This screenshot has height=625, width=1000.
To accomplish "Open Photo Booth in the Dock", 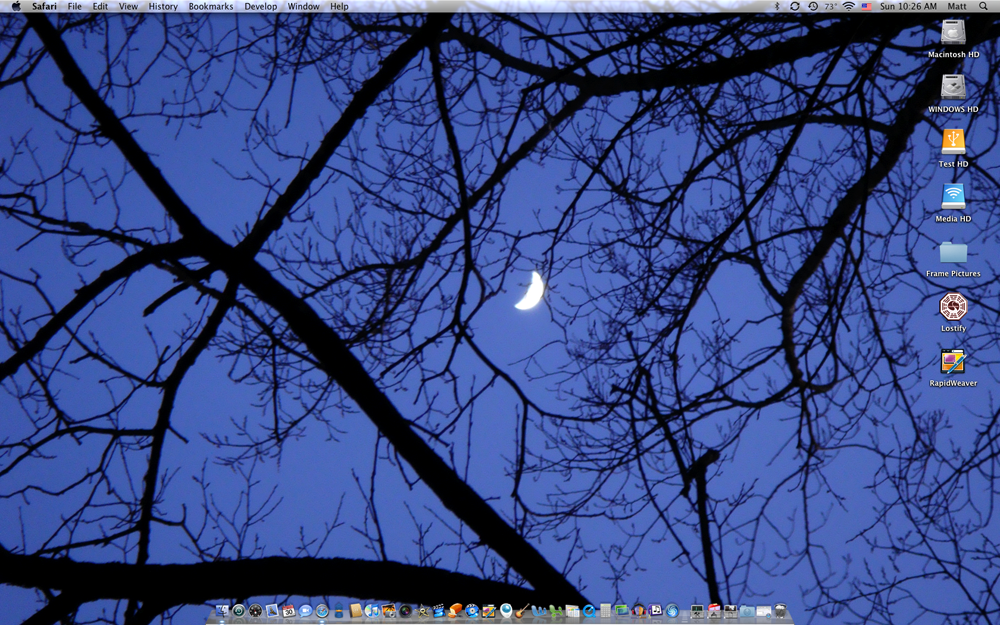I will (406, 611).
